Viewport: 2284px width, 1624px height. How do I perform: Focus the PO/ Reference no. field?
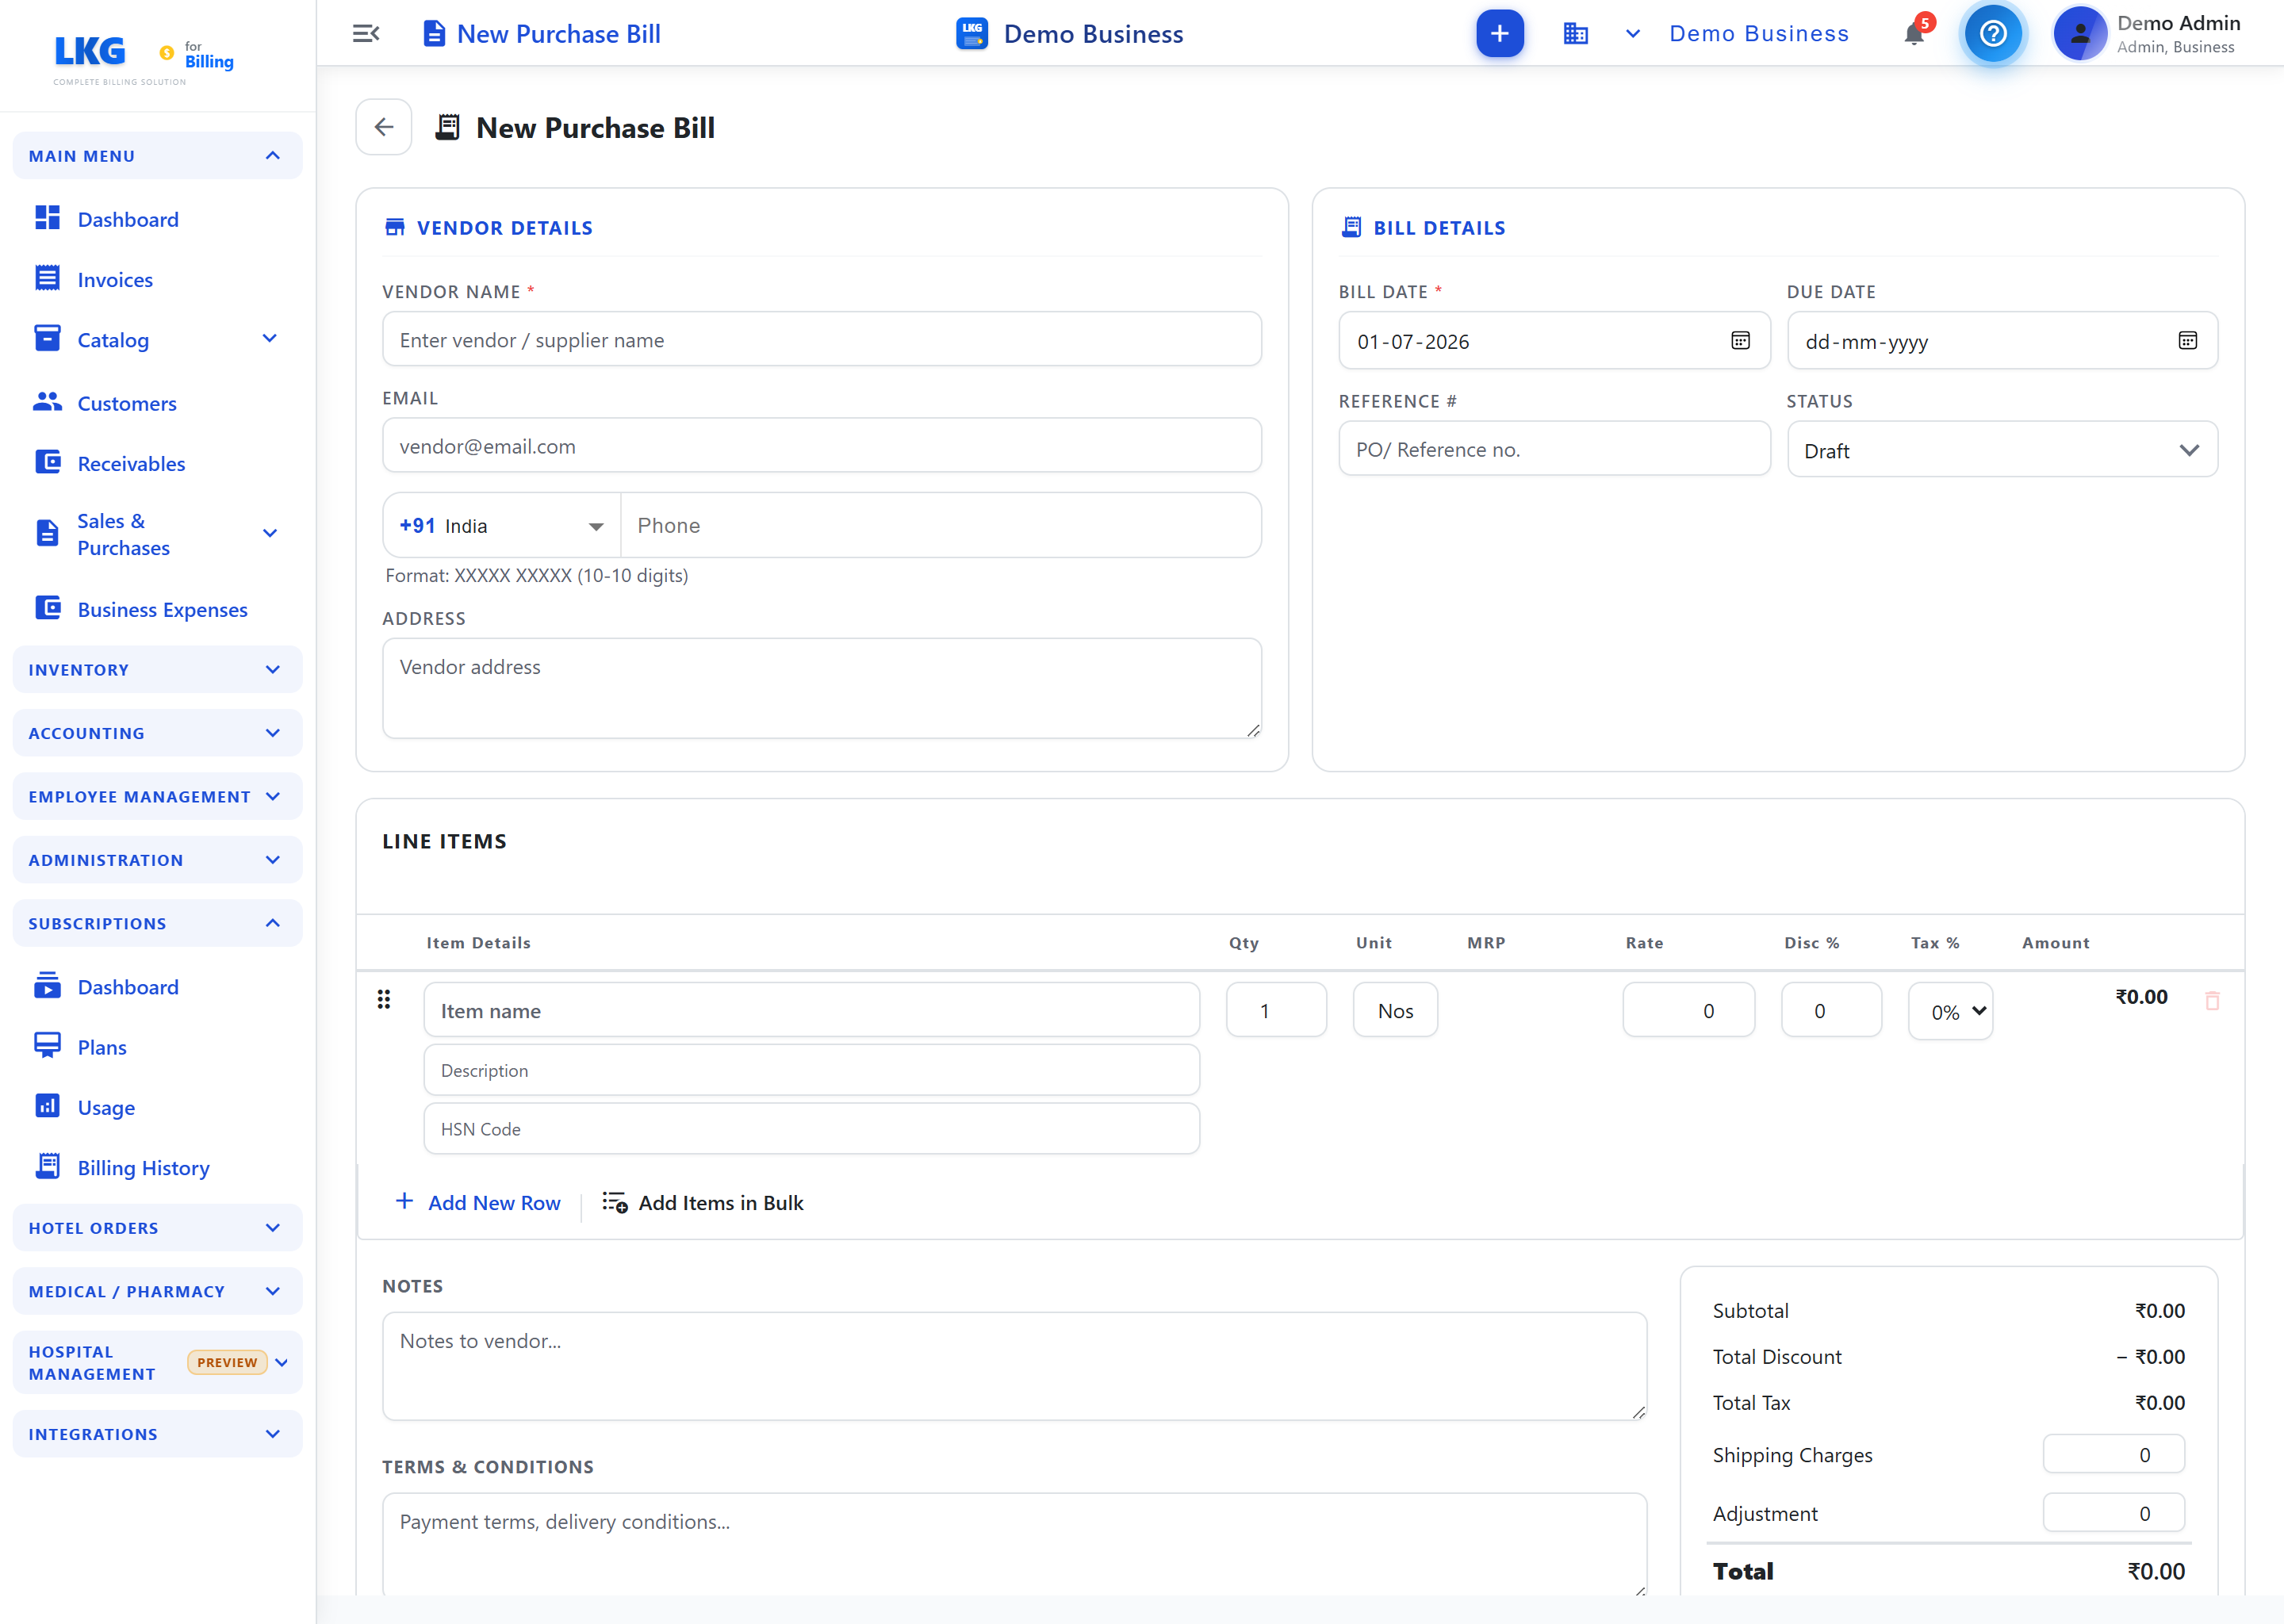pyautogui.click(x=1554, y=449)
